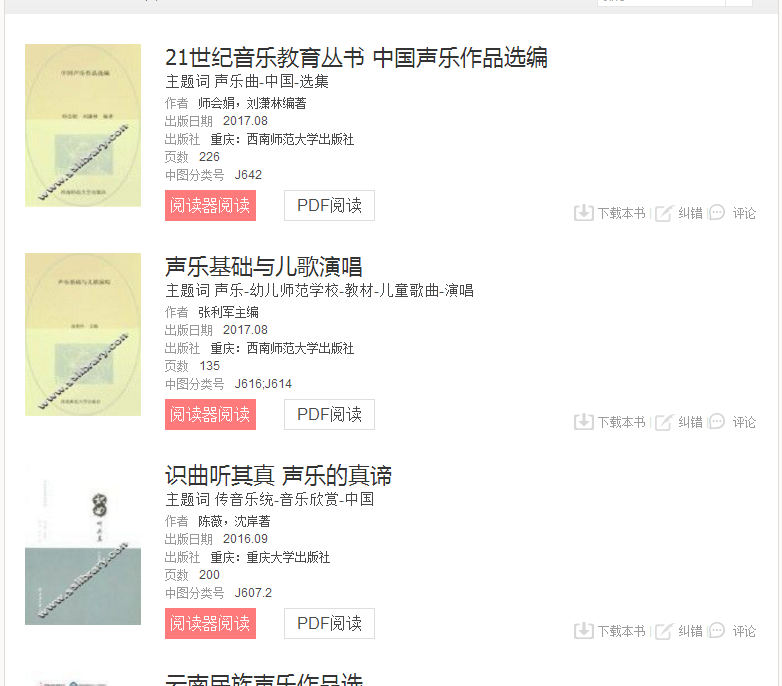
Task: Click classification number J642
Action: [x=248, y=175]
